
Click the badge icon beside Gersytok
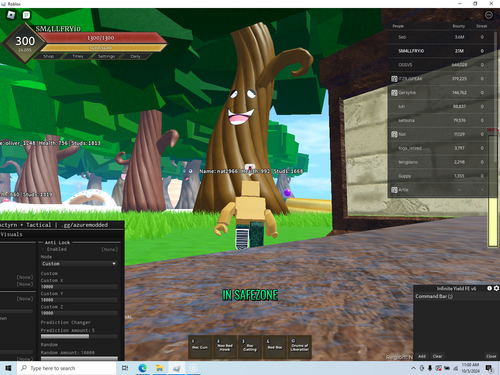point(394,93)
